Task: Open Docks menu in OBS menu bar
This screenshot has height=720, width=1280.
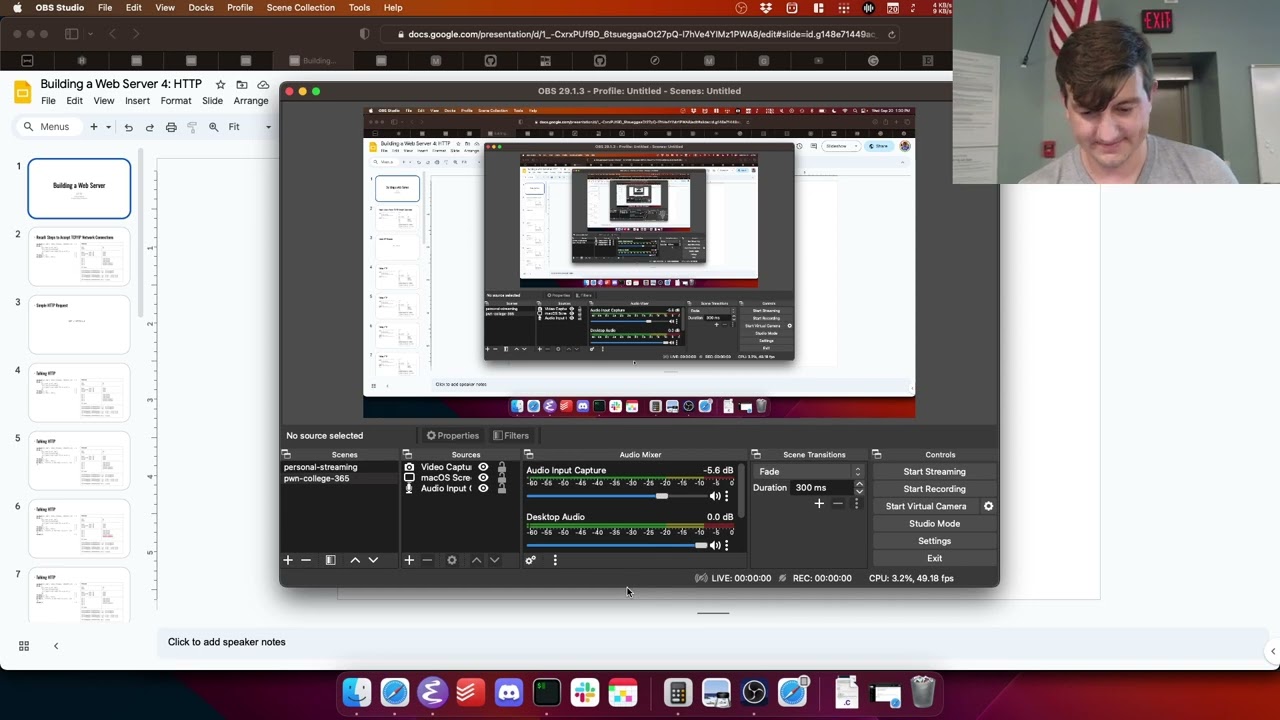Action: (x=201, y=8)
